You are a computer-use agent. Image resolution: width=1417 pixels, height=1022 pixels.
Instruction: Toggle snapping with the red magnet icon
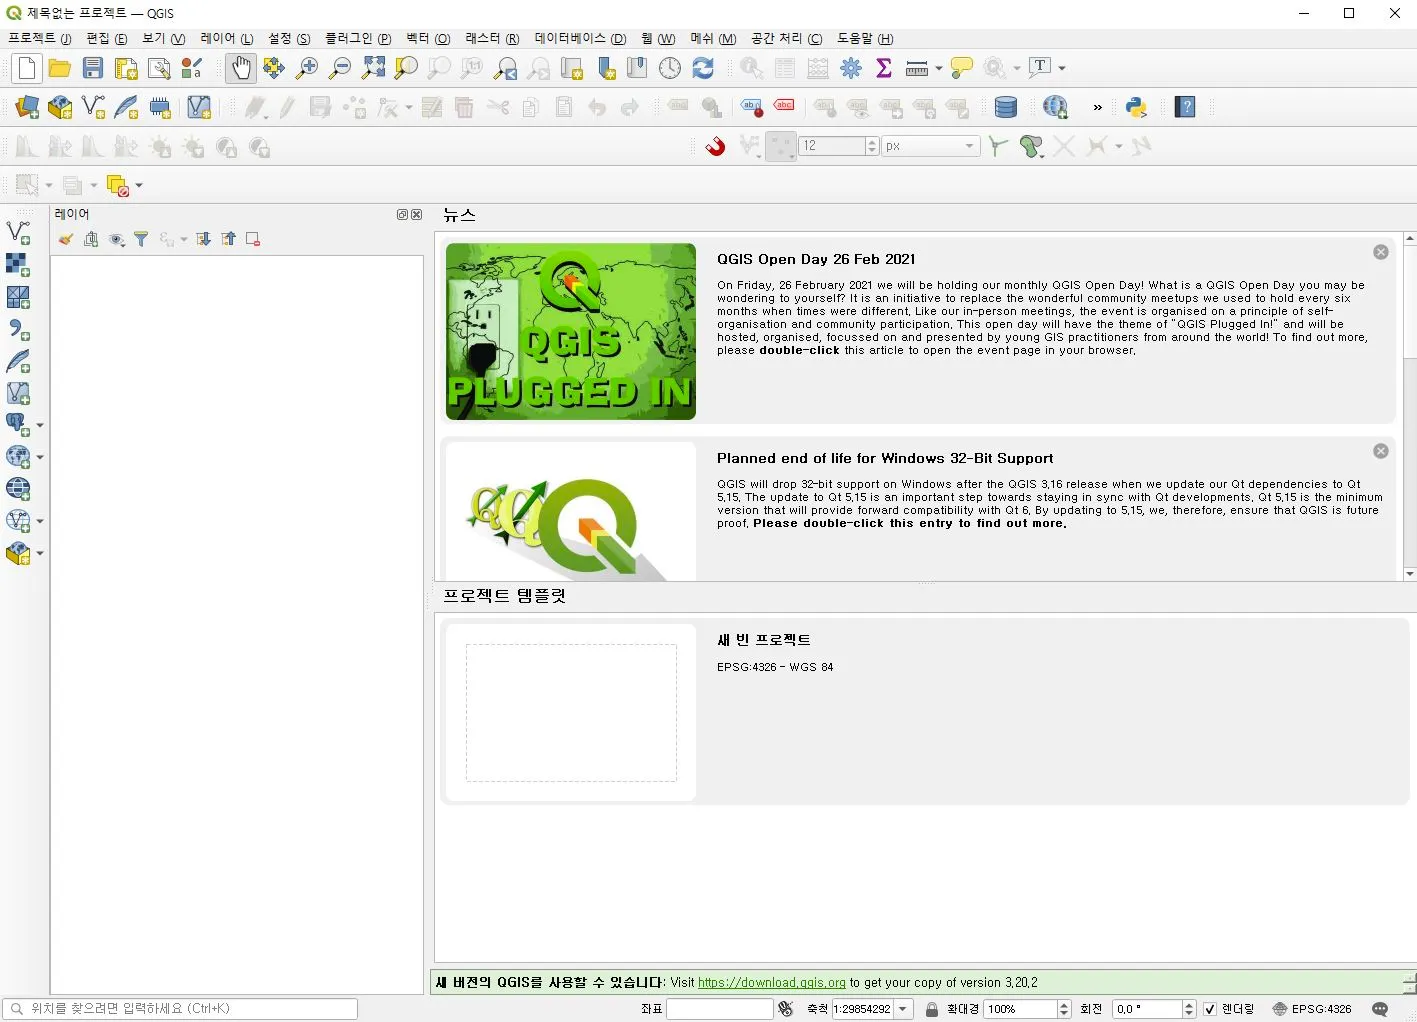(x=715, y=147)
